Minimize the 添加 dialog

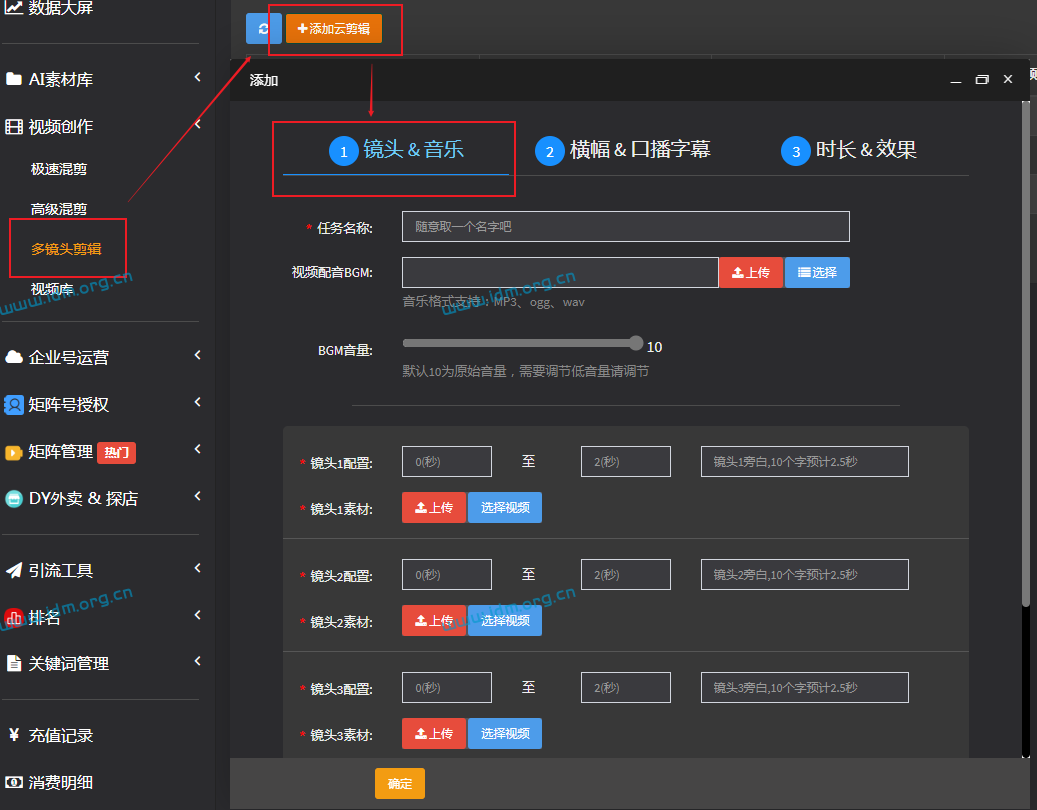click(956, 80)
